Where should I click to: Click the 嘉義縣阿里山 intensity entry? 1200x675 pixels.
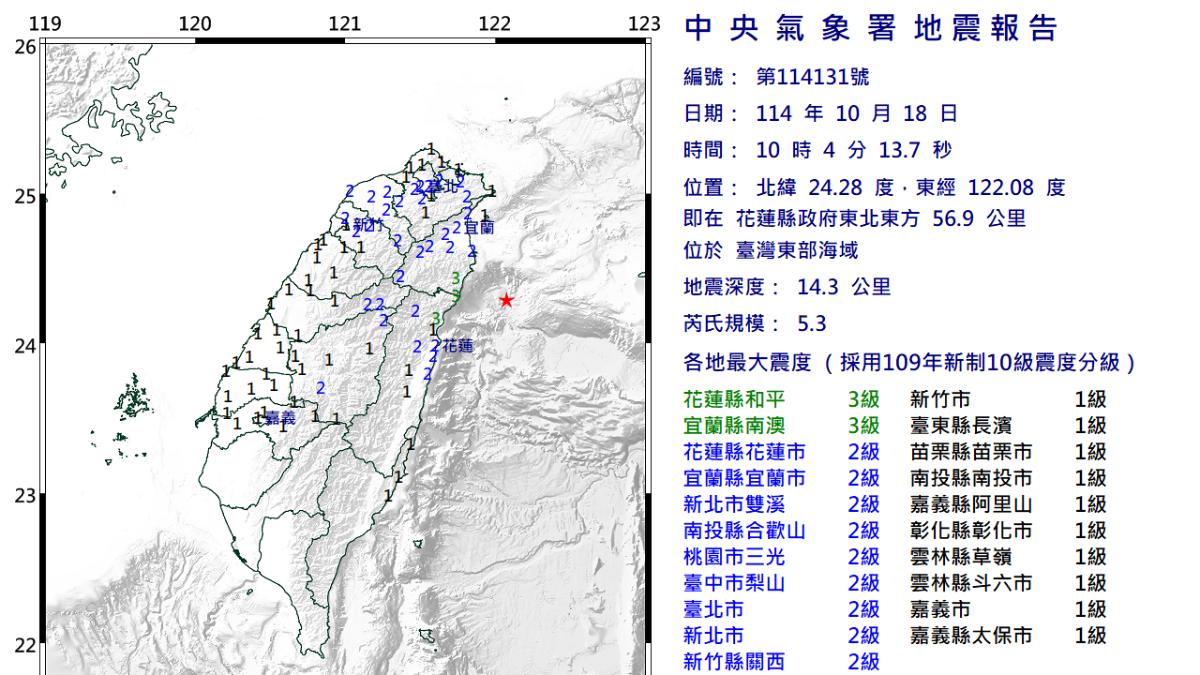tap(1008, 504)
